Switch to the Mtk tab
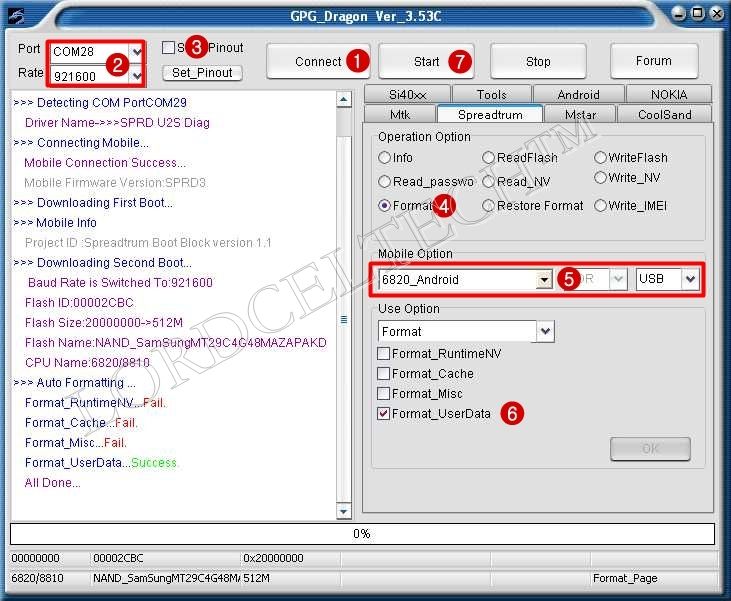 click(400, 115)
